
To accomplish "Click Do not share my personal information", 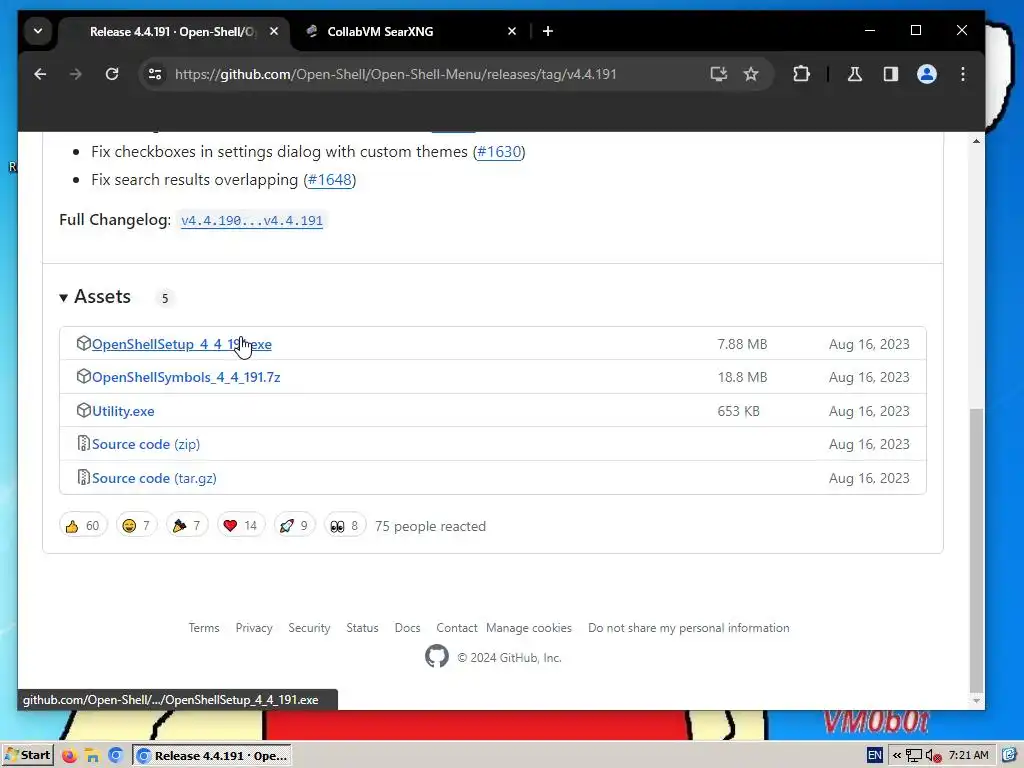I will [x=688, y=628].
